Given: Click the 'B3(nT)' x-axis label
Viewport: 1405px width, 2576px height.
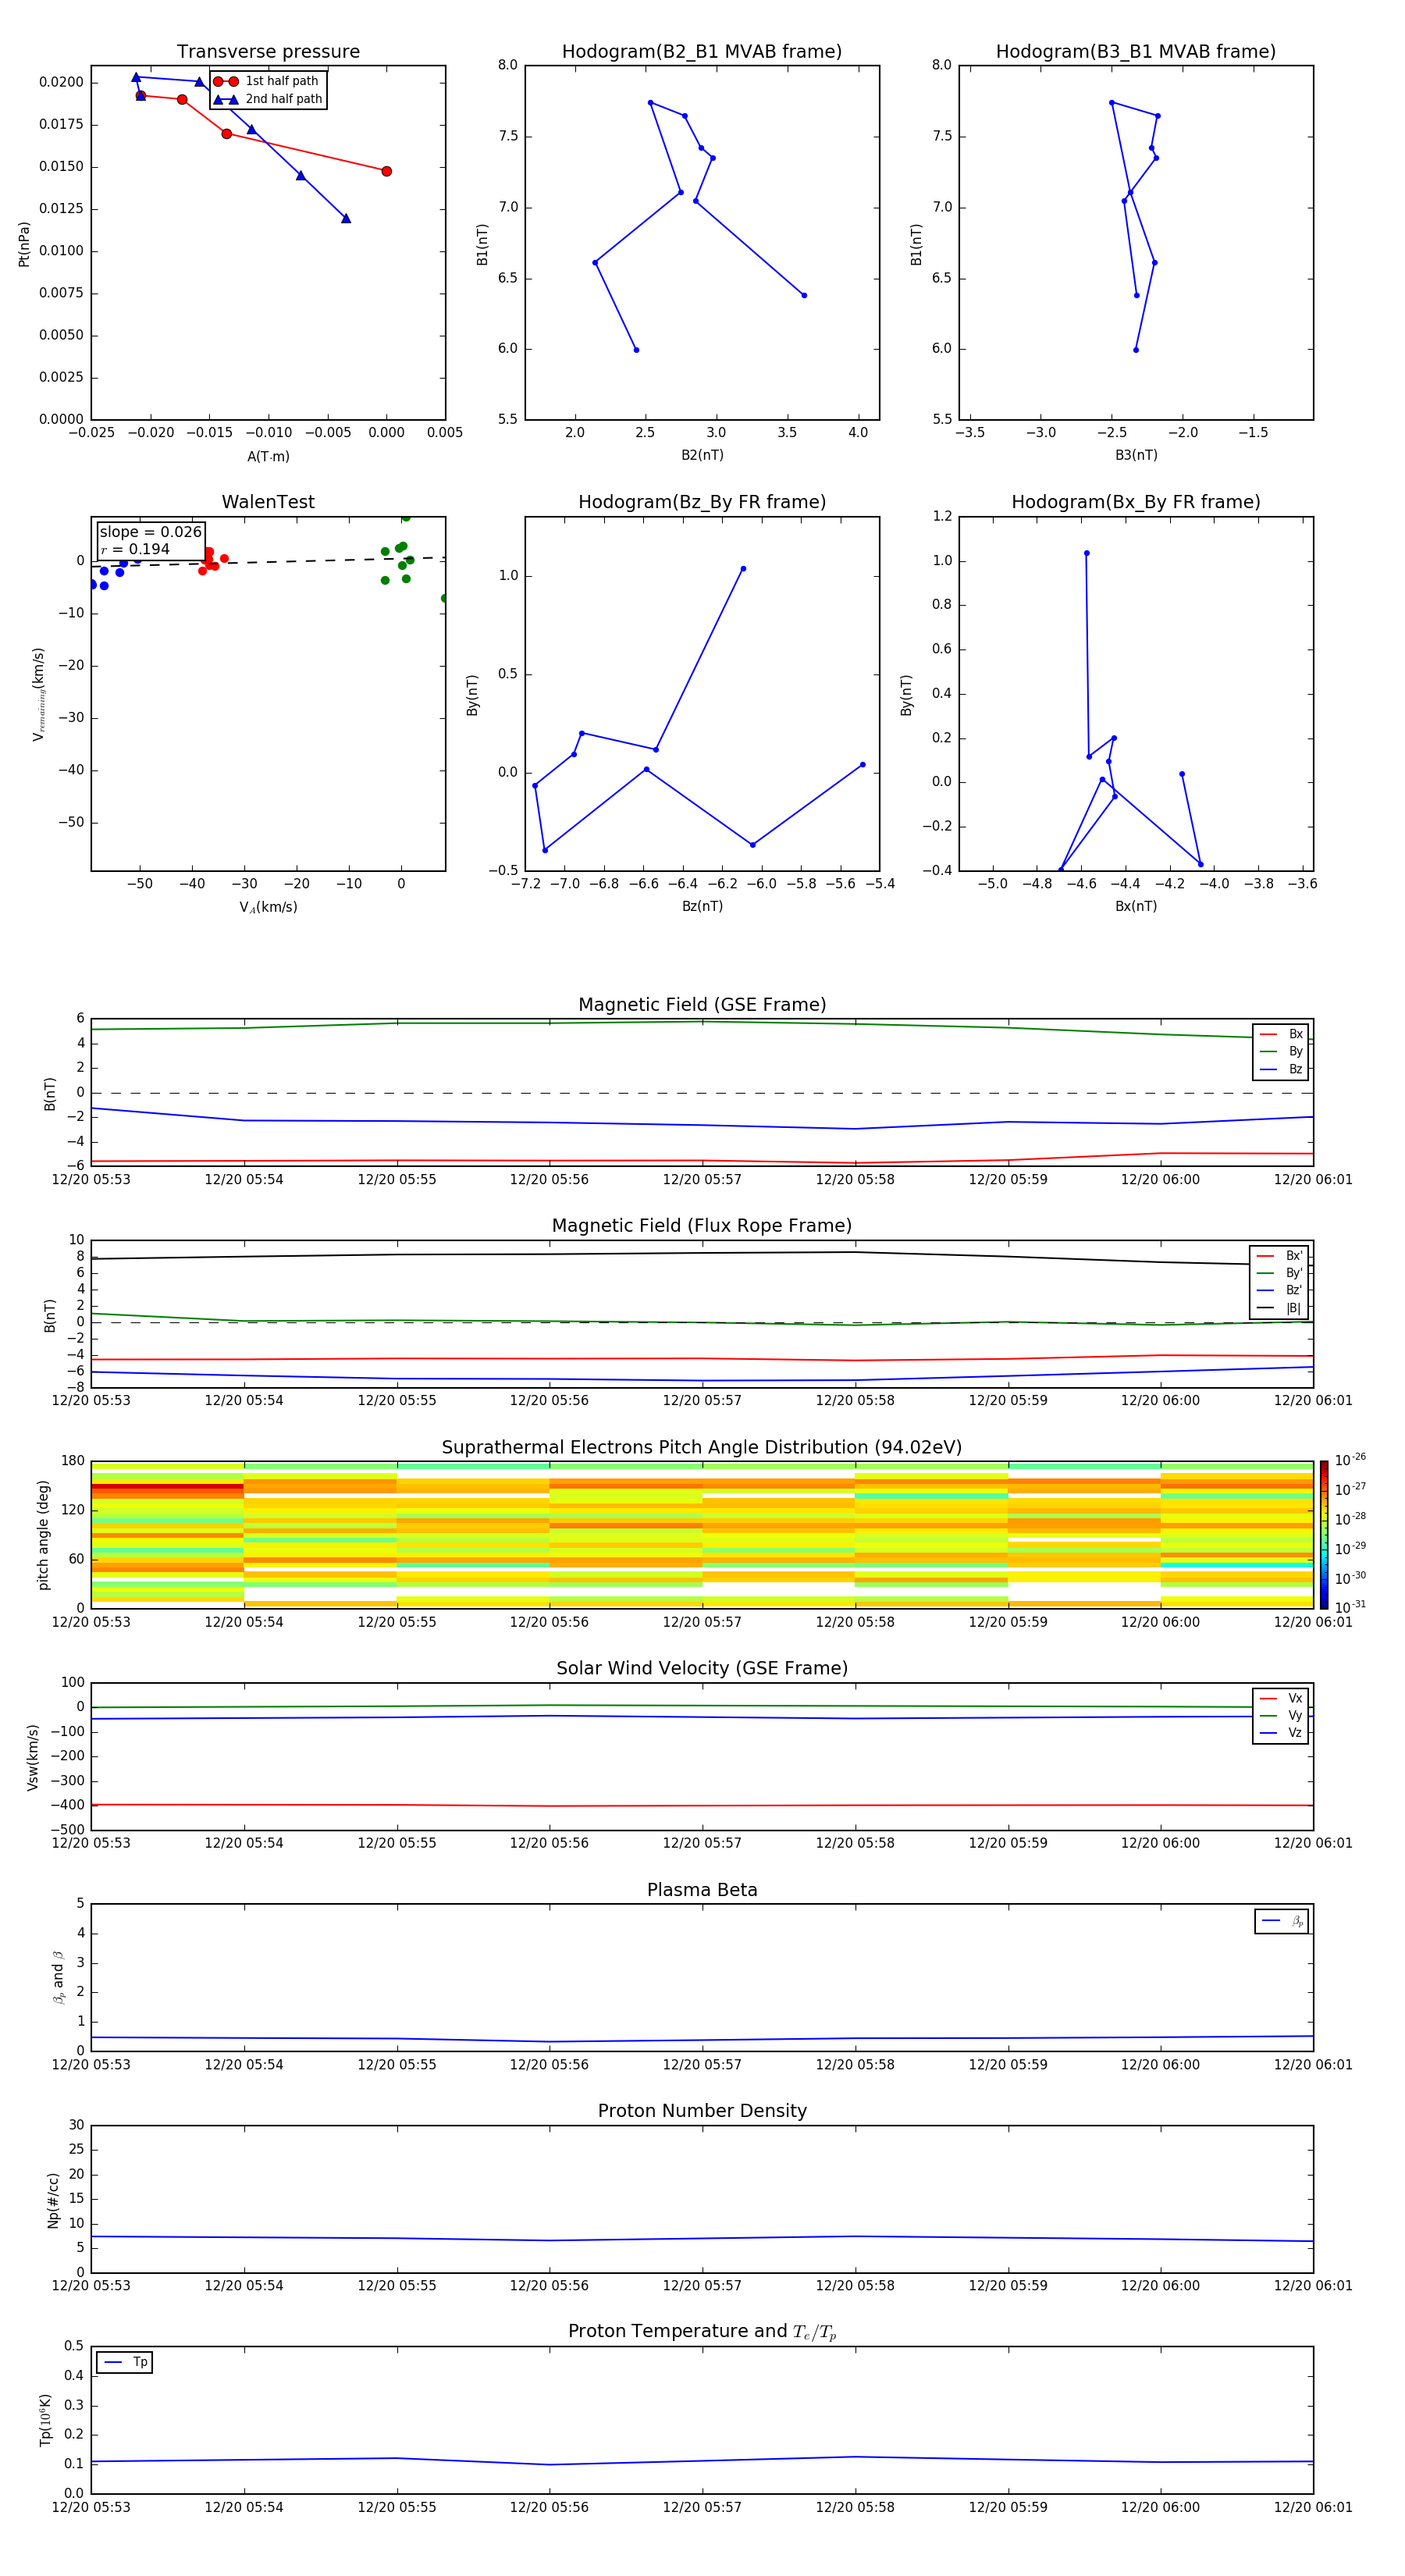Looking at the screenshot, I should (1136, 455).
